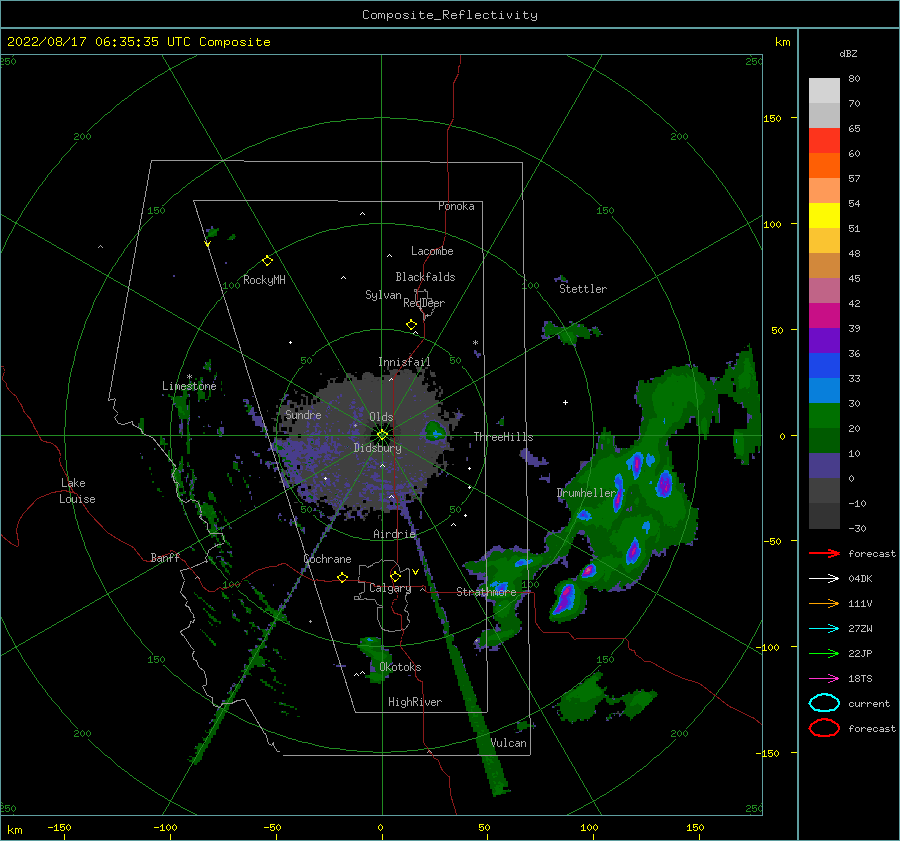Viewport: 900px width, 841px height.
Task: Click the Cochrane town label
Action: click(x=327, y=559)
